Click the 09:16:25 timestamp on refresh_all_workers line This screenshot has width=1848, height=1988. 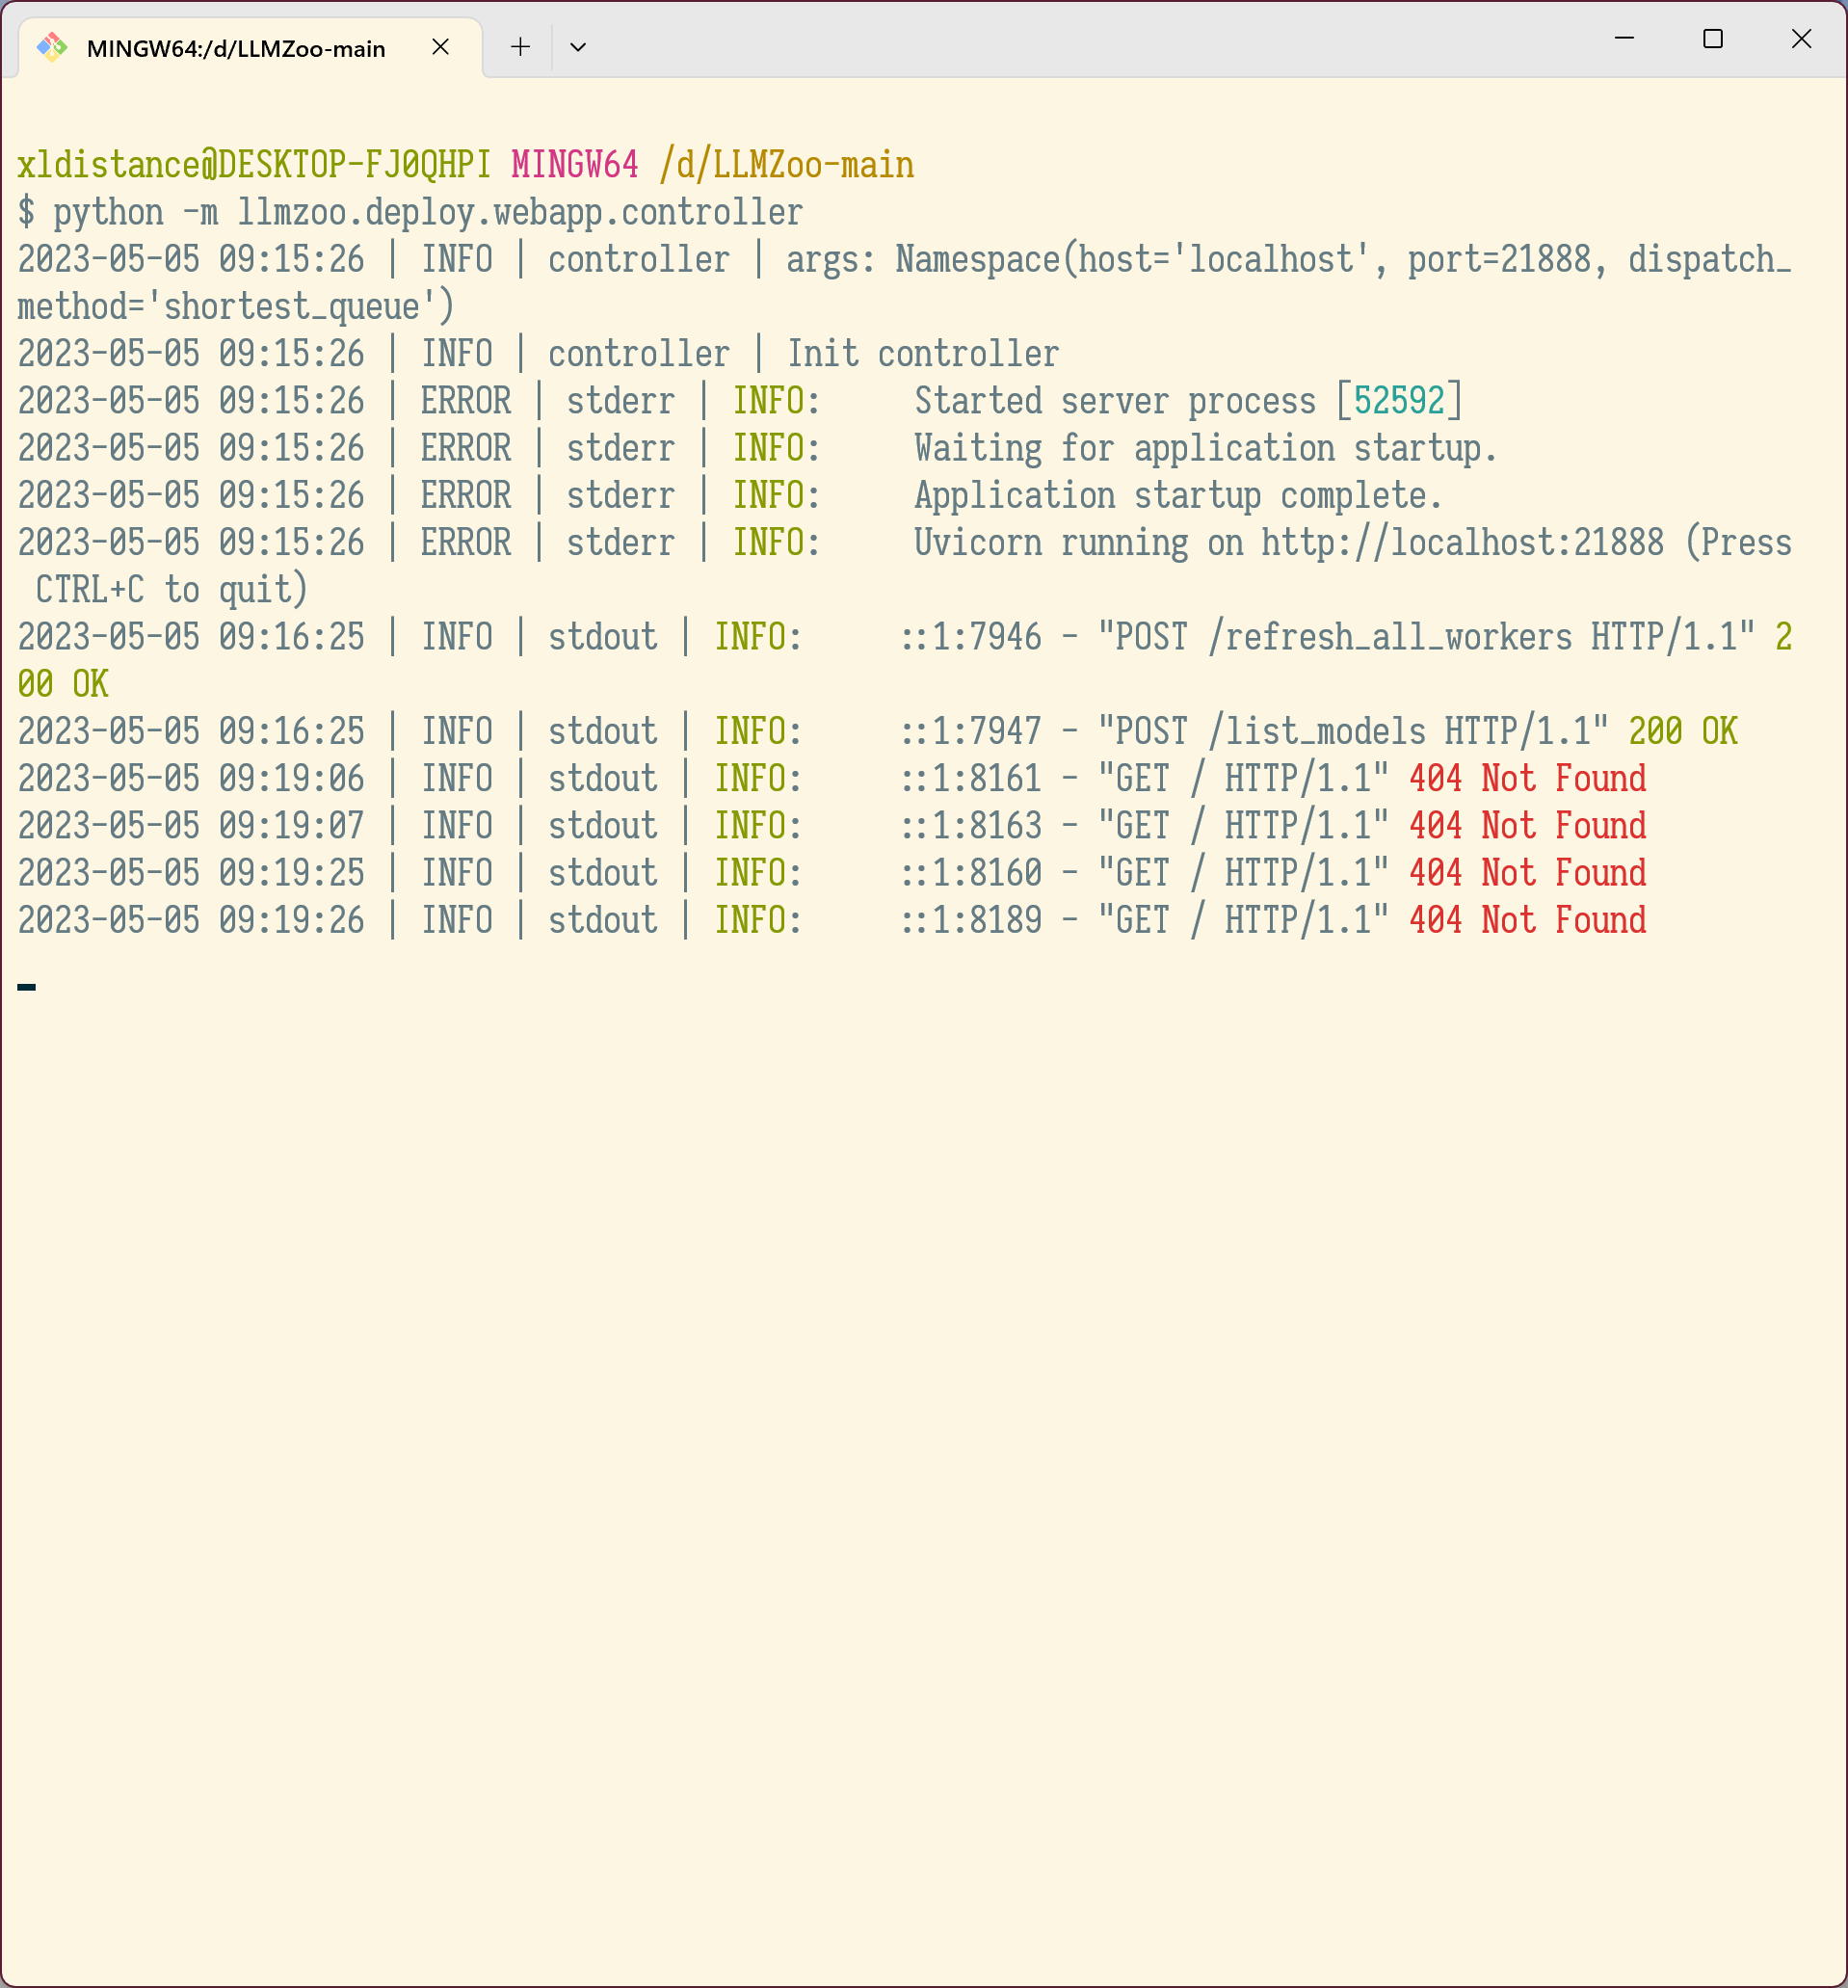point(292,637)
